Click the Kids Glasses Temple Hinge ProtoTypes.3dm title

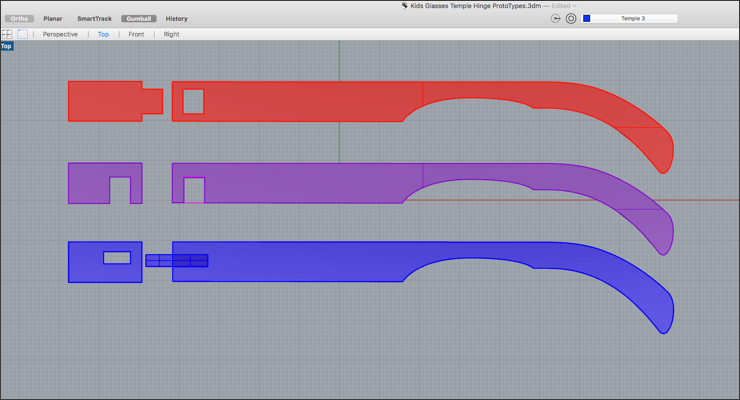[476, 6]
